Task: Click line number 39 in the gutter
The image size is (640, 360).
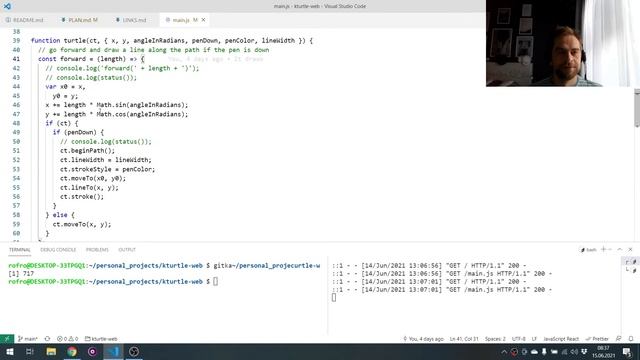Action: tap(16, 40)
